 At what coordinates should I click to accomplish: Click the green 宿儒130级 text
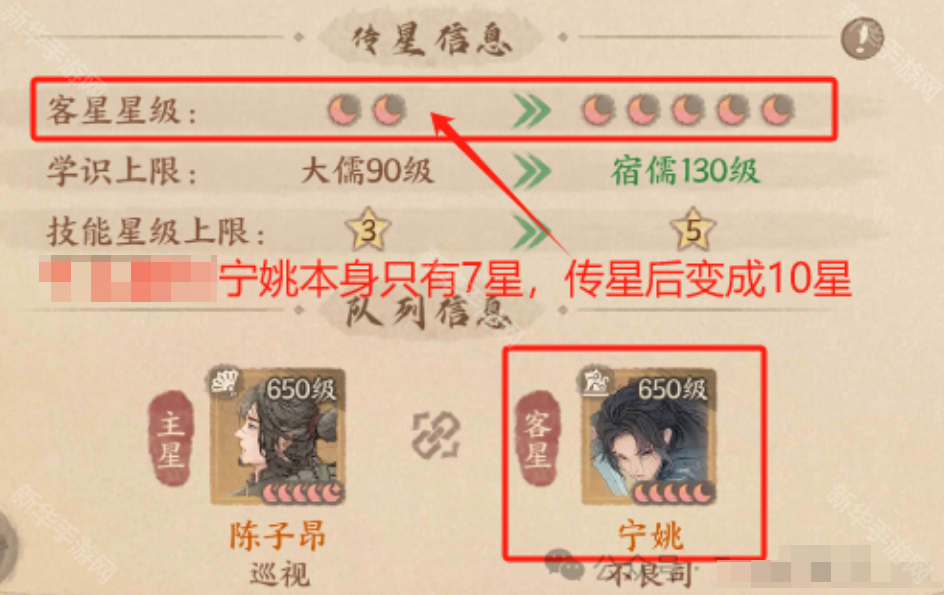[686, 170]
